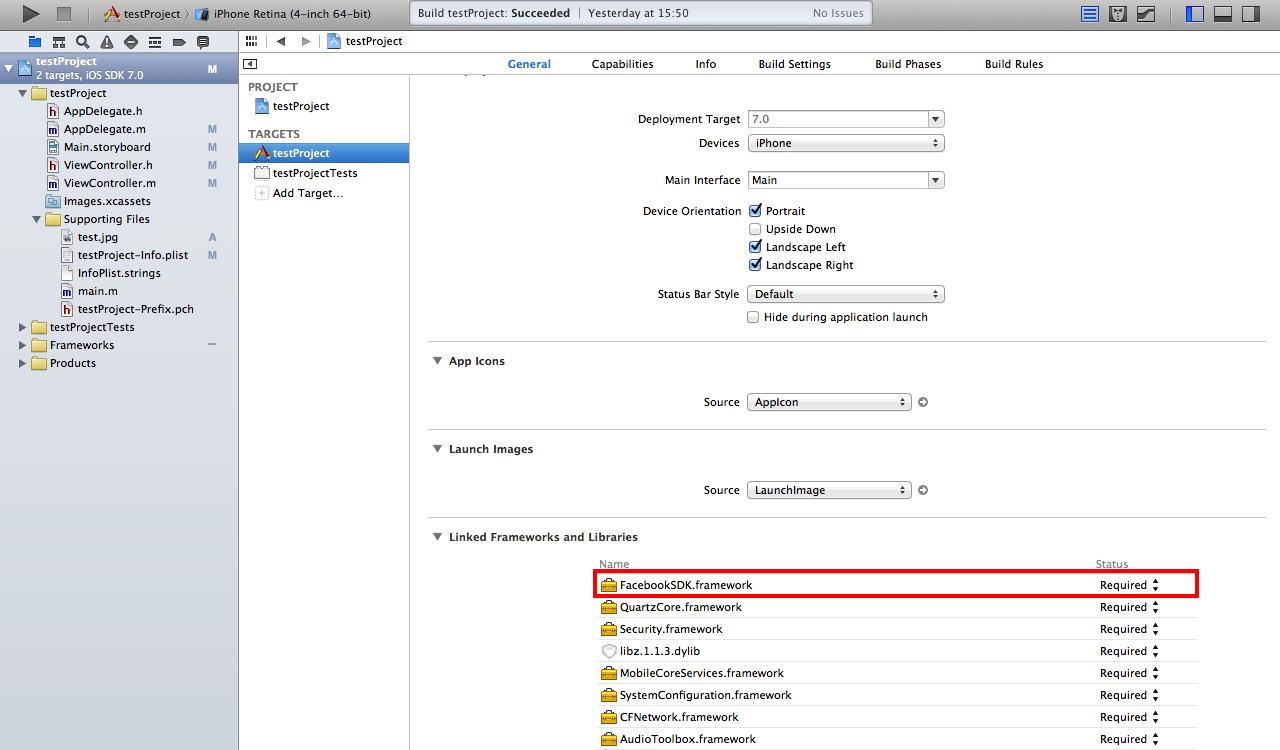
Task: Go forward in editor history
Action: (306, 41)
